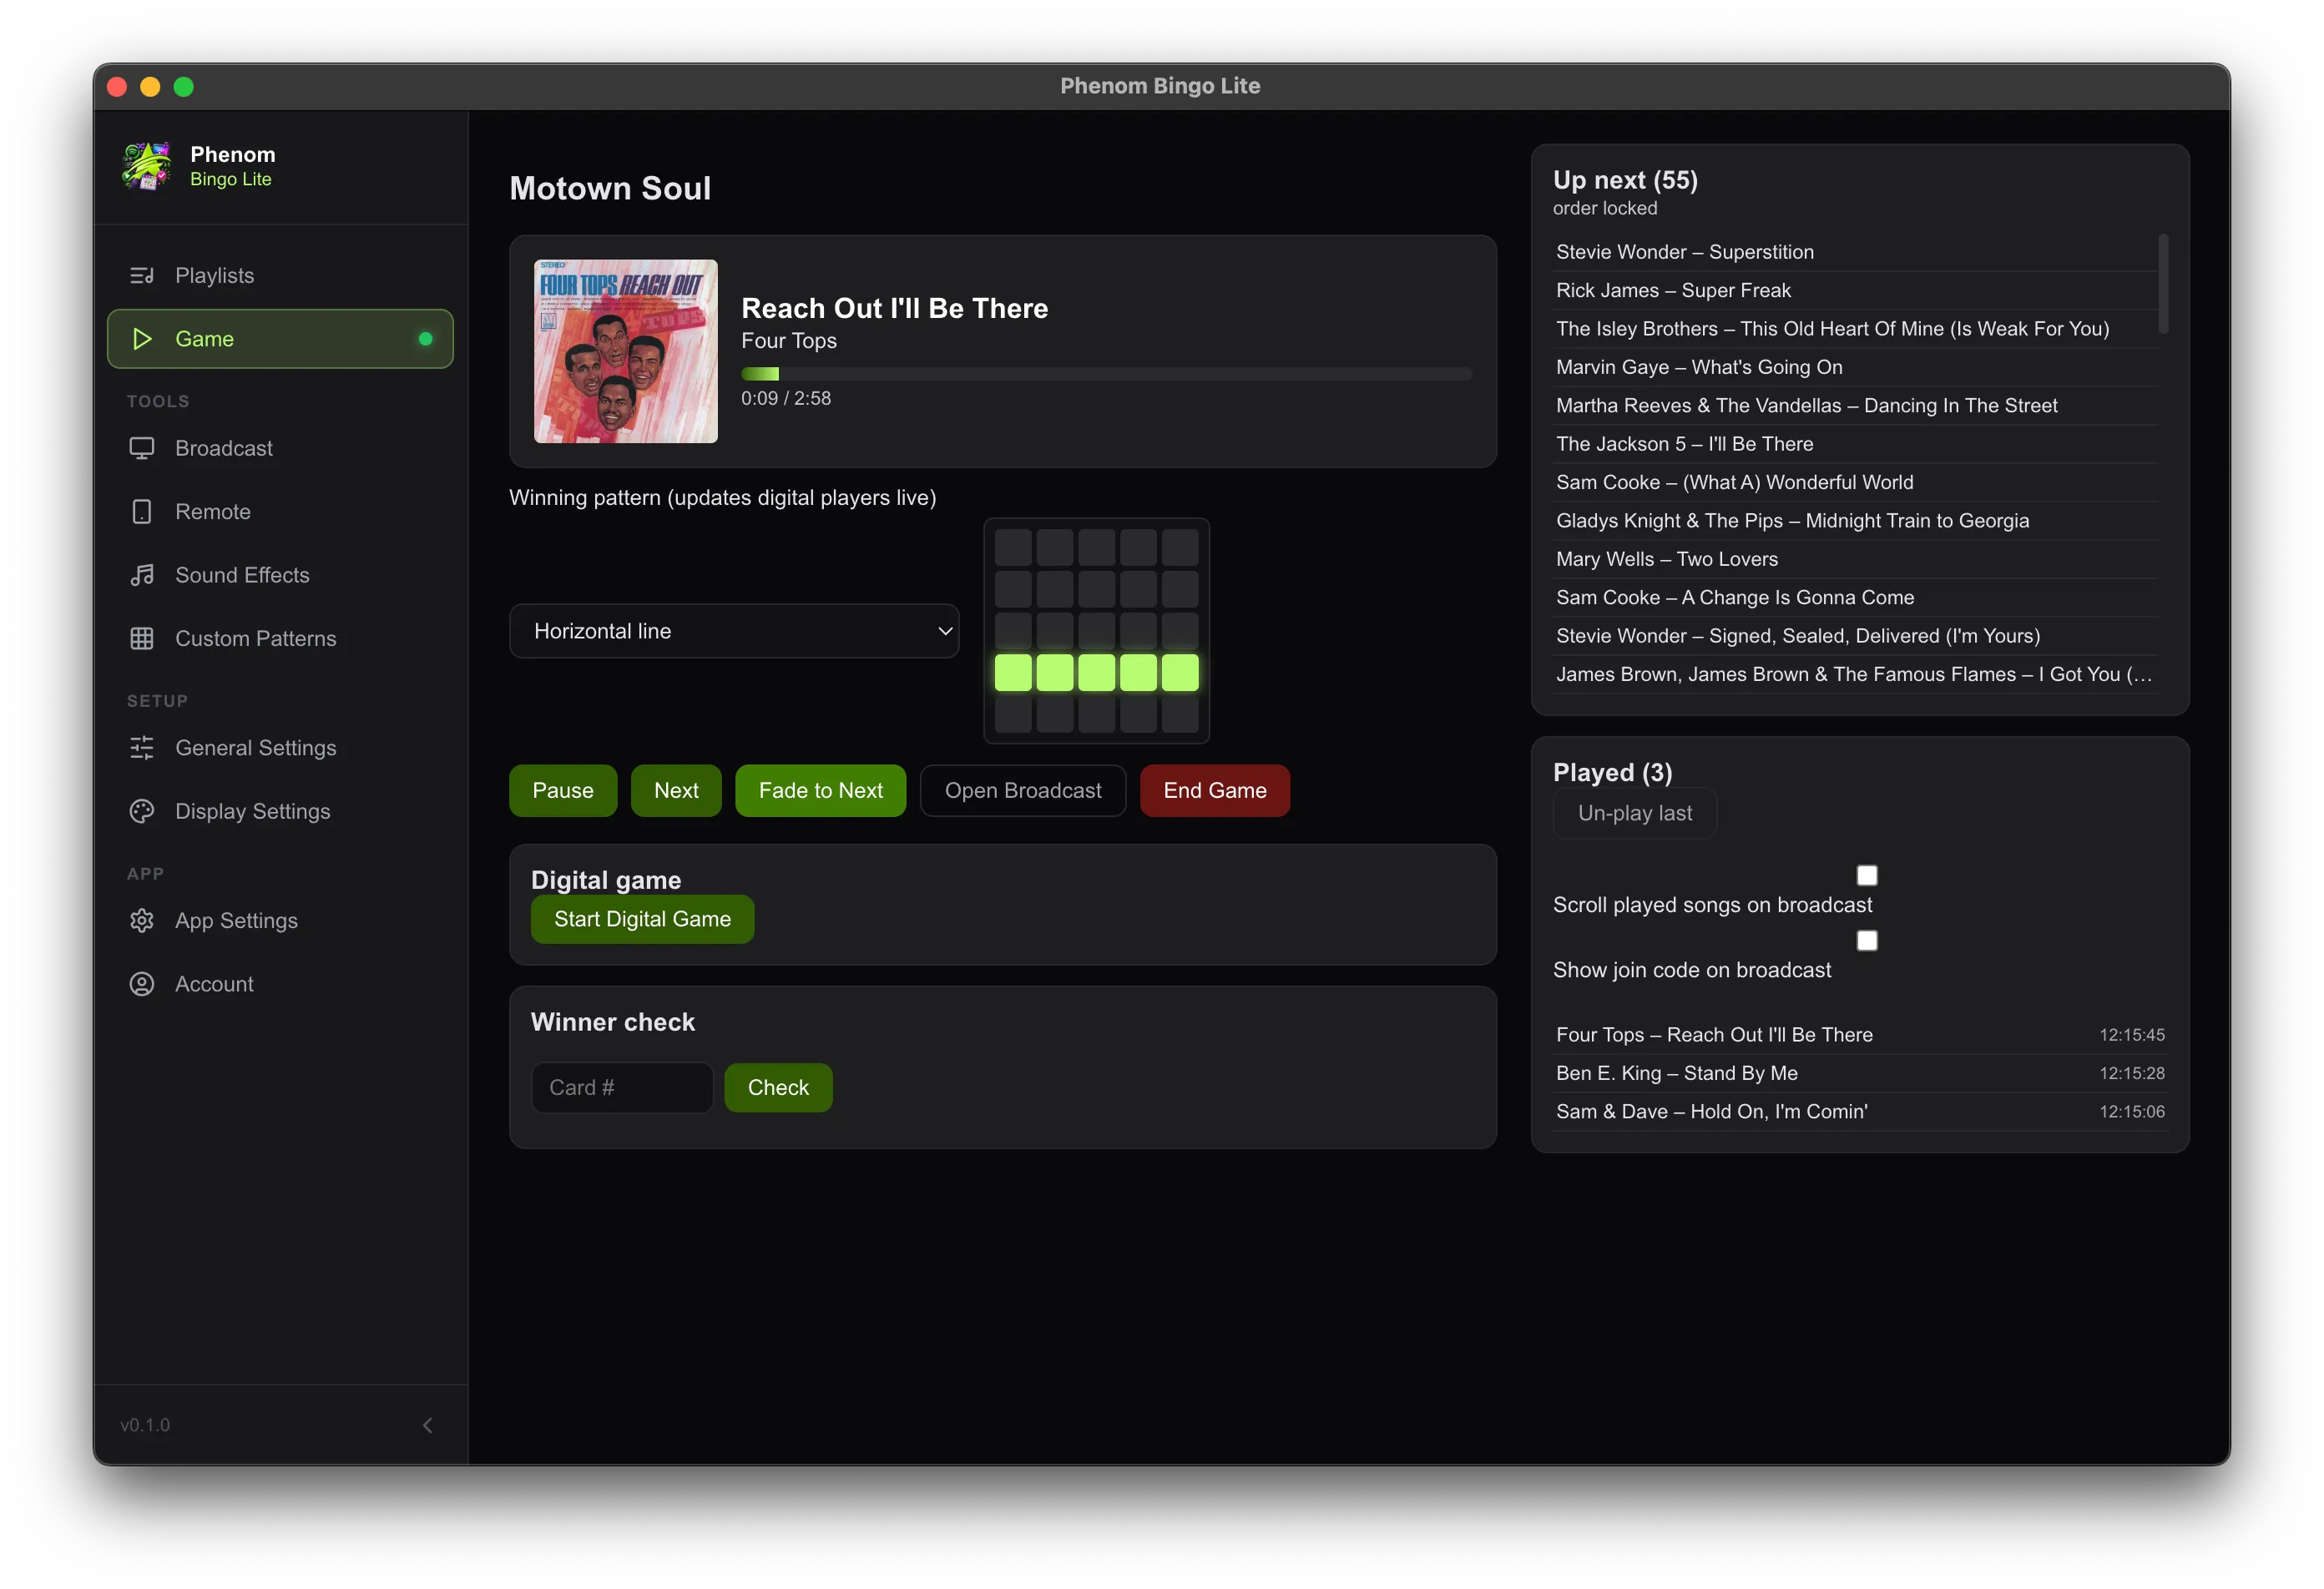Click the Motown Soul playlist title
The width and height of the screenshot is (2324, 1589).
(610, 188)
